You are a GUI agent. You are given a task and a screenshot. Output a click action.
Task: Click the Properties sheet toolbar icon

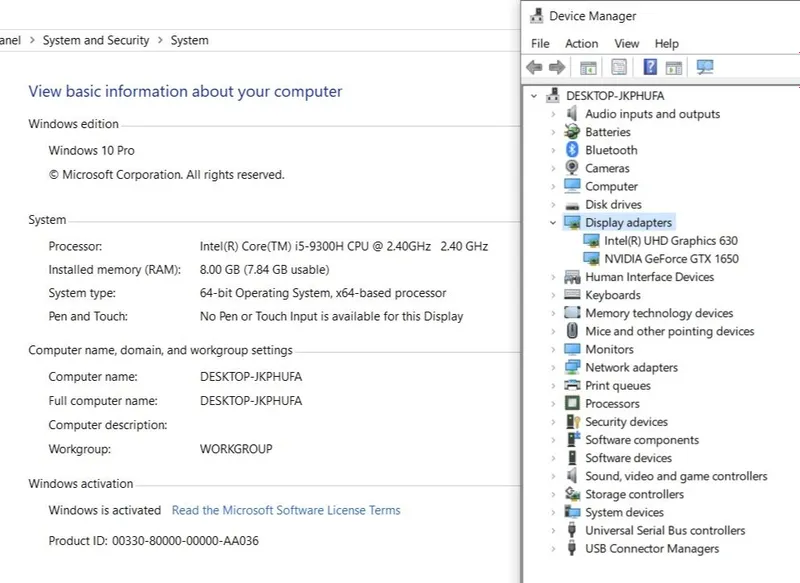click(619, 67)
